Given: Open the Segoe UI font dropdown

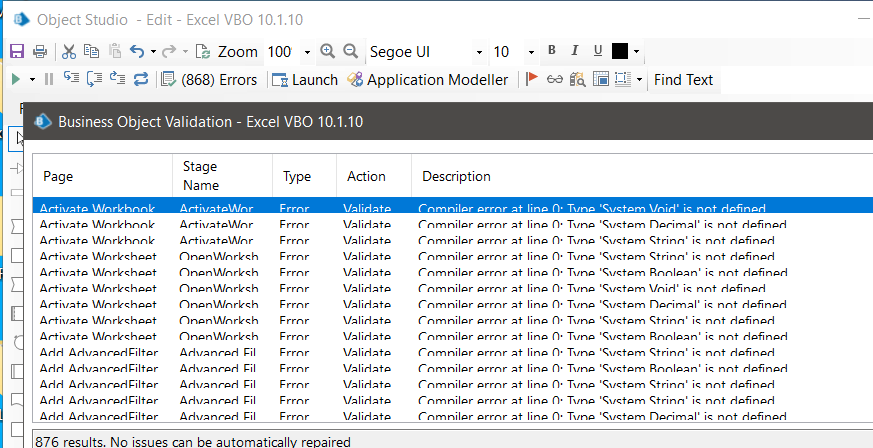Looking at the screenshot, I should (x=479, y=52).
